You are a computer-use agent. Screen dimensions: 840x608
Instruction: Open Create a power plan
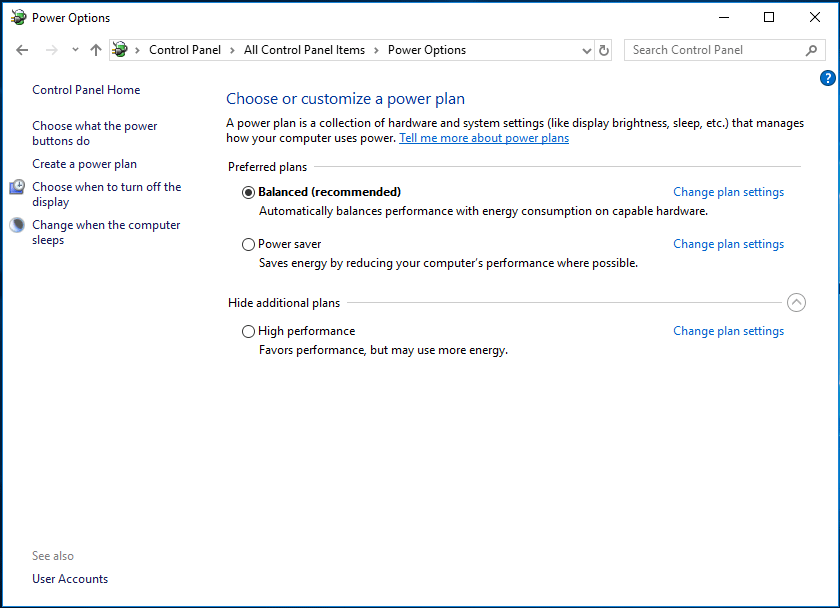84,163
